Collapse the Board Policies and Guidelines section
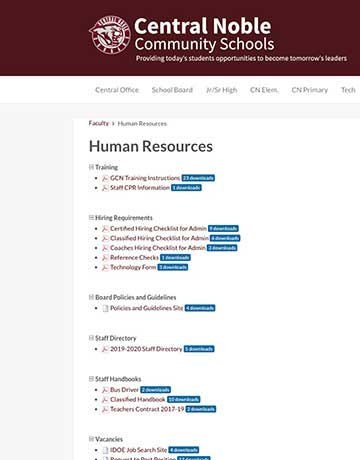 click(x=91, y=297)
